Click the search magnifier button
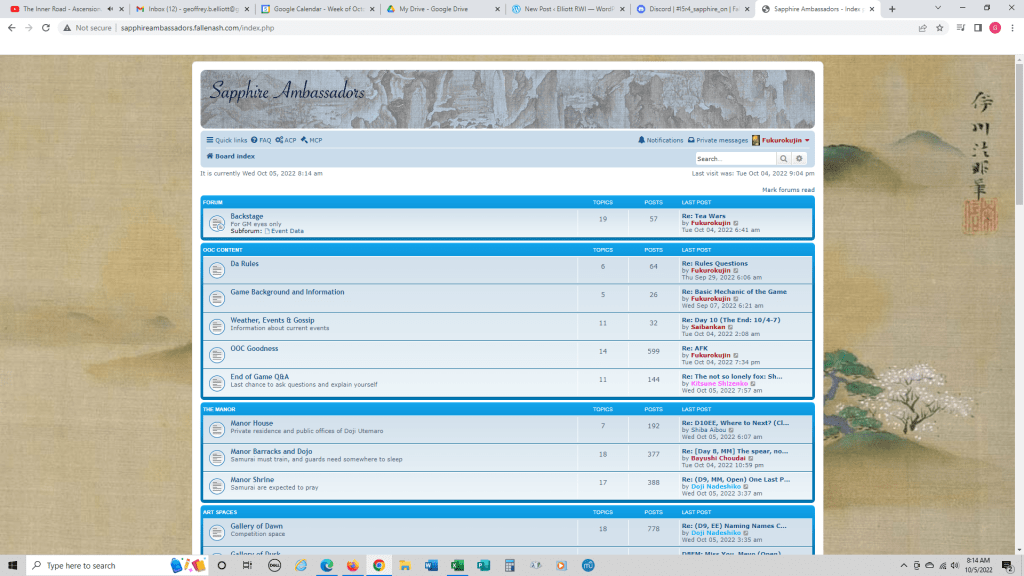The width and height of the screenshot is (1024, 576). [785, 159]
